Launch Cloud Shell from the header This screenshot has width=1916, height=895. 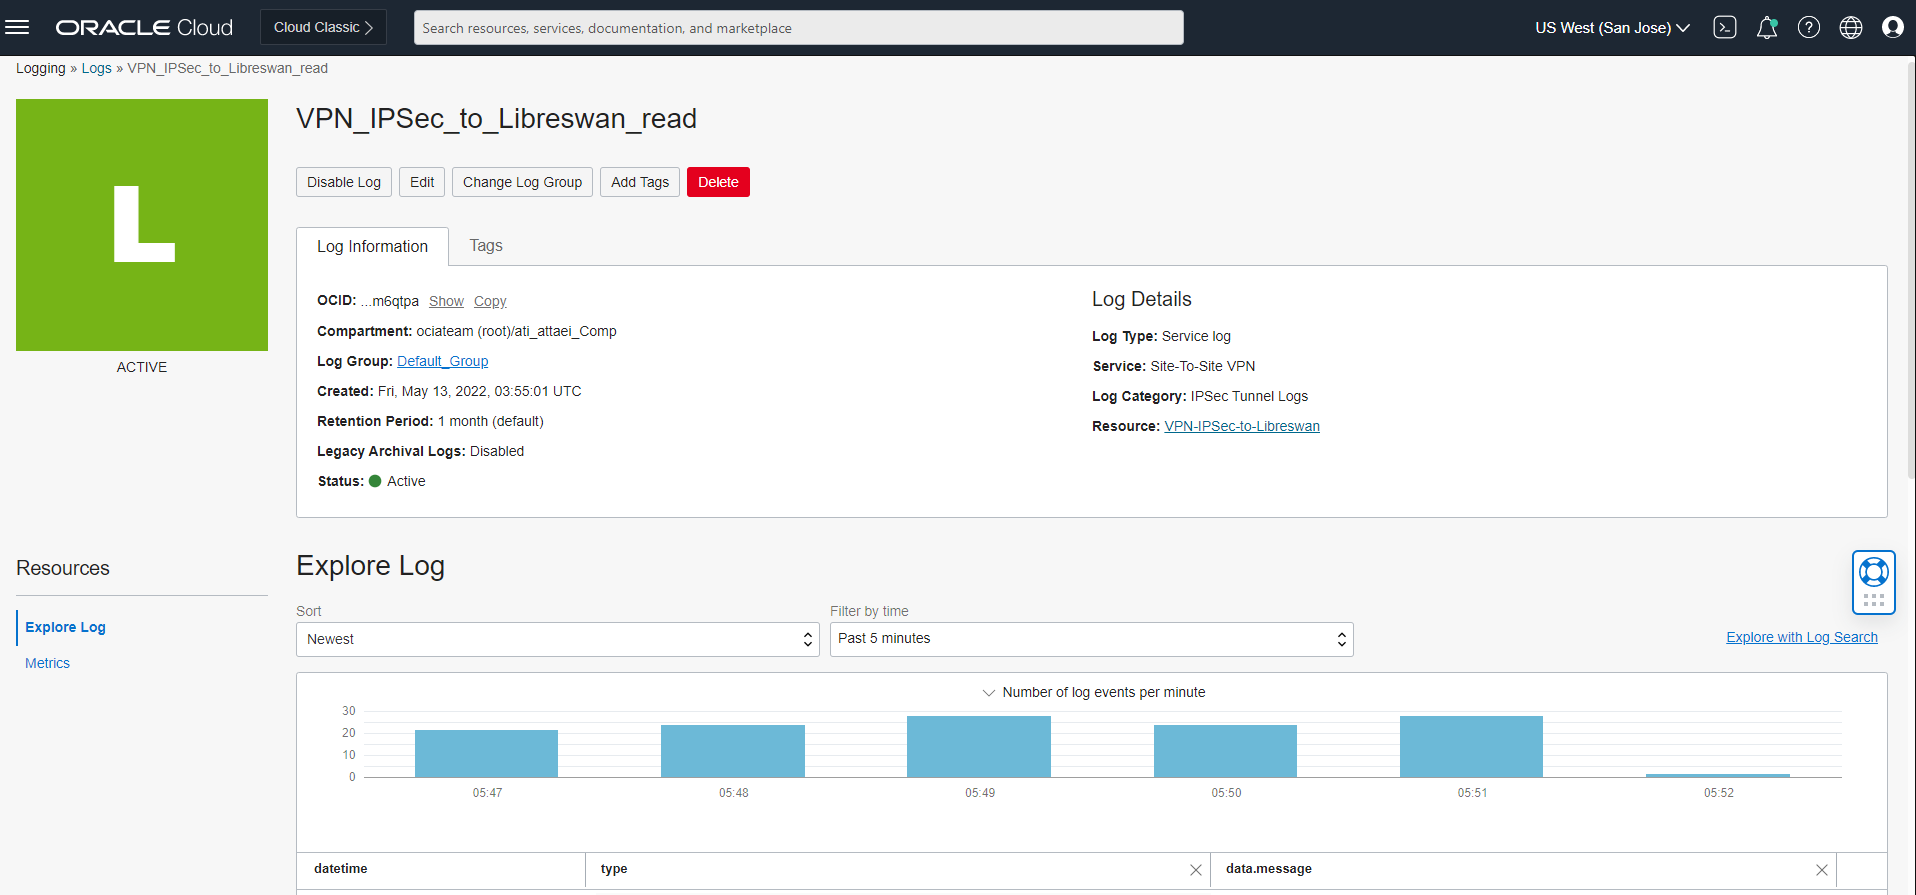tap(1724, 27)
